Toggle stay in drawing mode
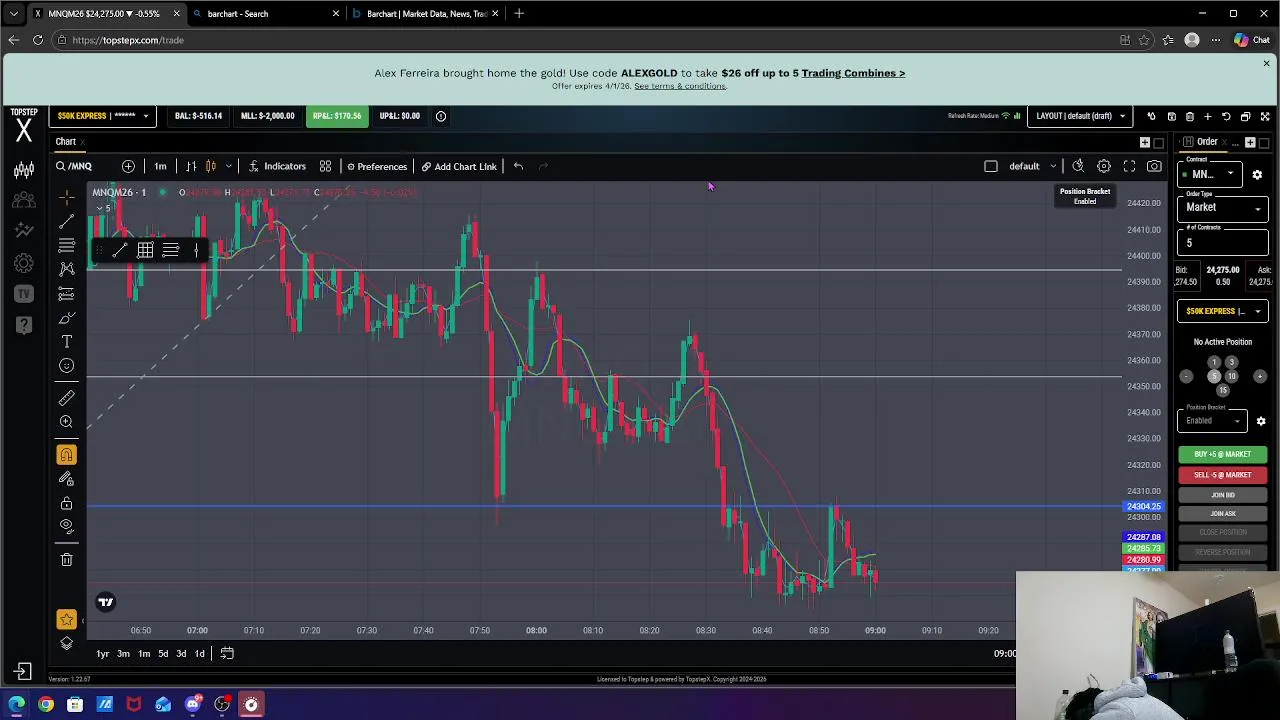The width and height of the screenshot is (1280, 720). pos(66,479)
